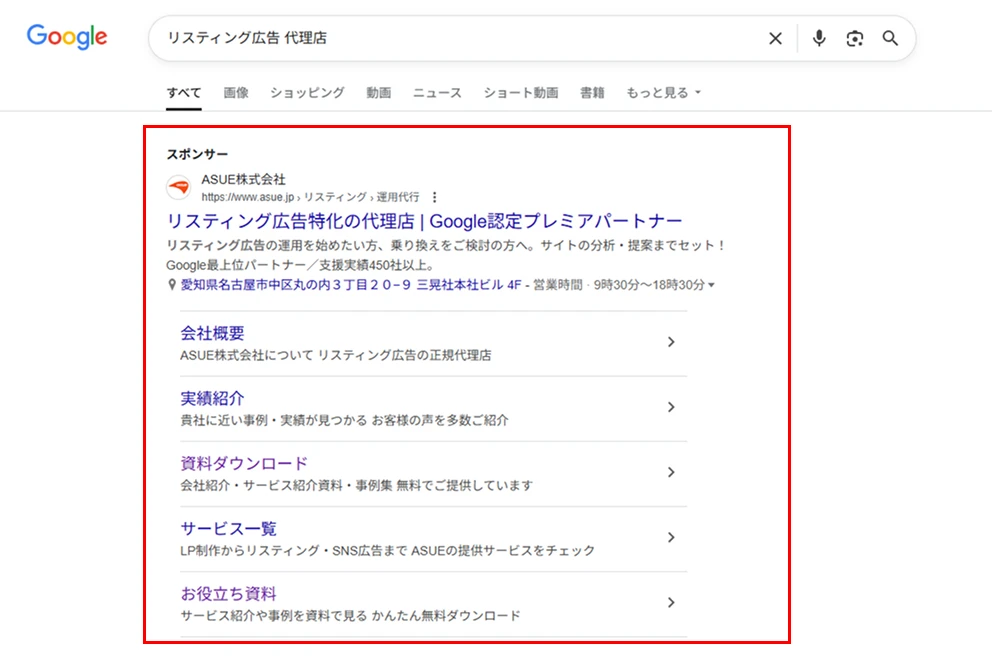
Task: Open the 愛知県名古屋市中区丸の内 address link
Action: click(x=350, y=285)
